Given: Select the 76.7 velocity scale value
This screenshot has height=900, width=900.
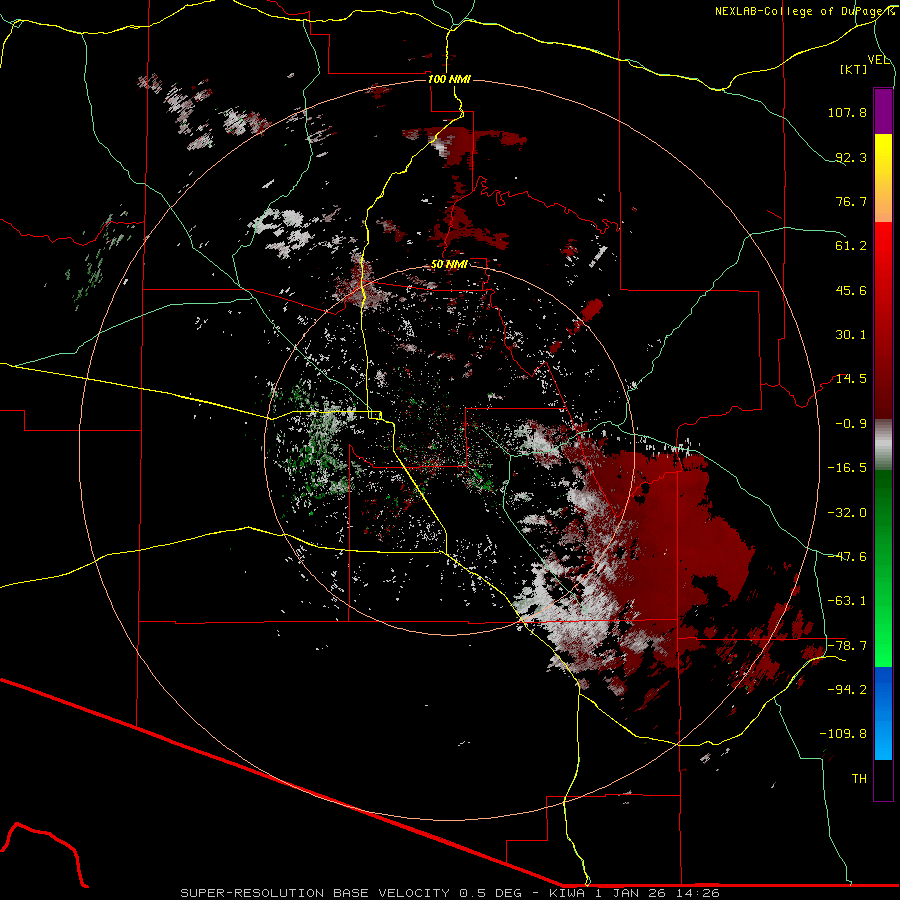Looking at the screenshot, I should pos(851,201).
